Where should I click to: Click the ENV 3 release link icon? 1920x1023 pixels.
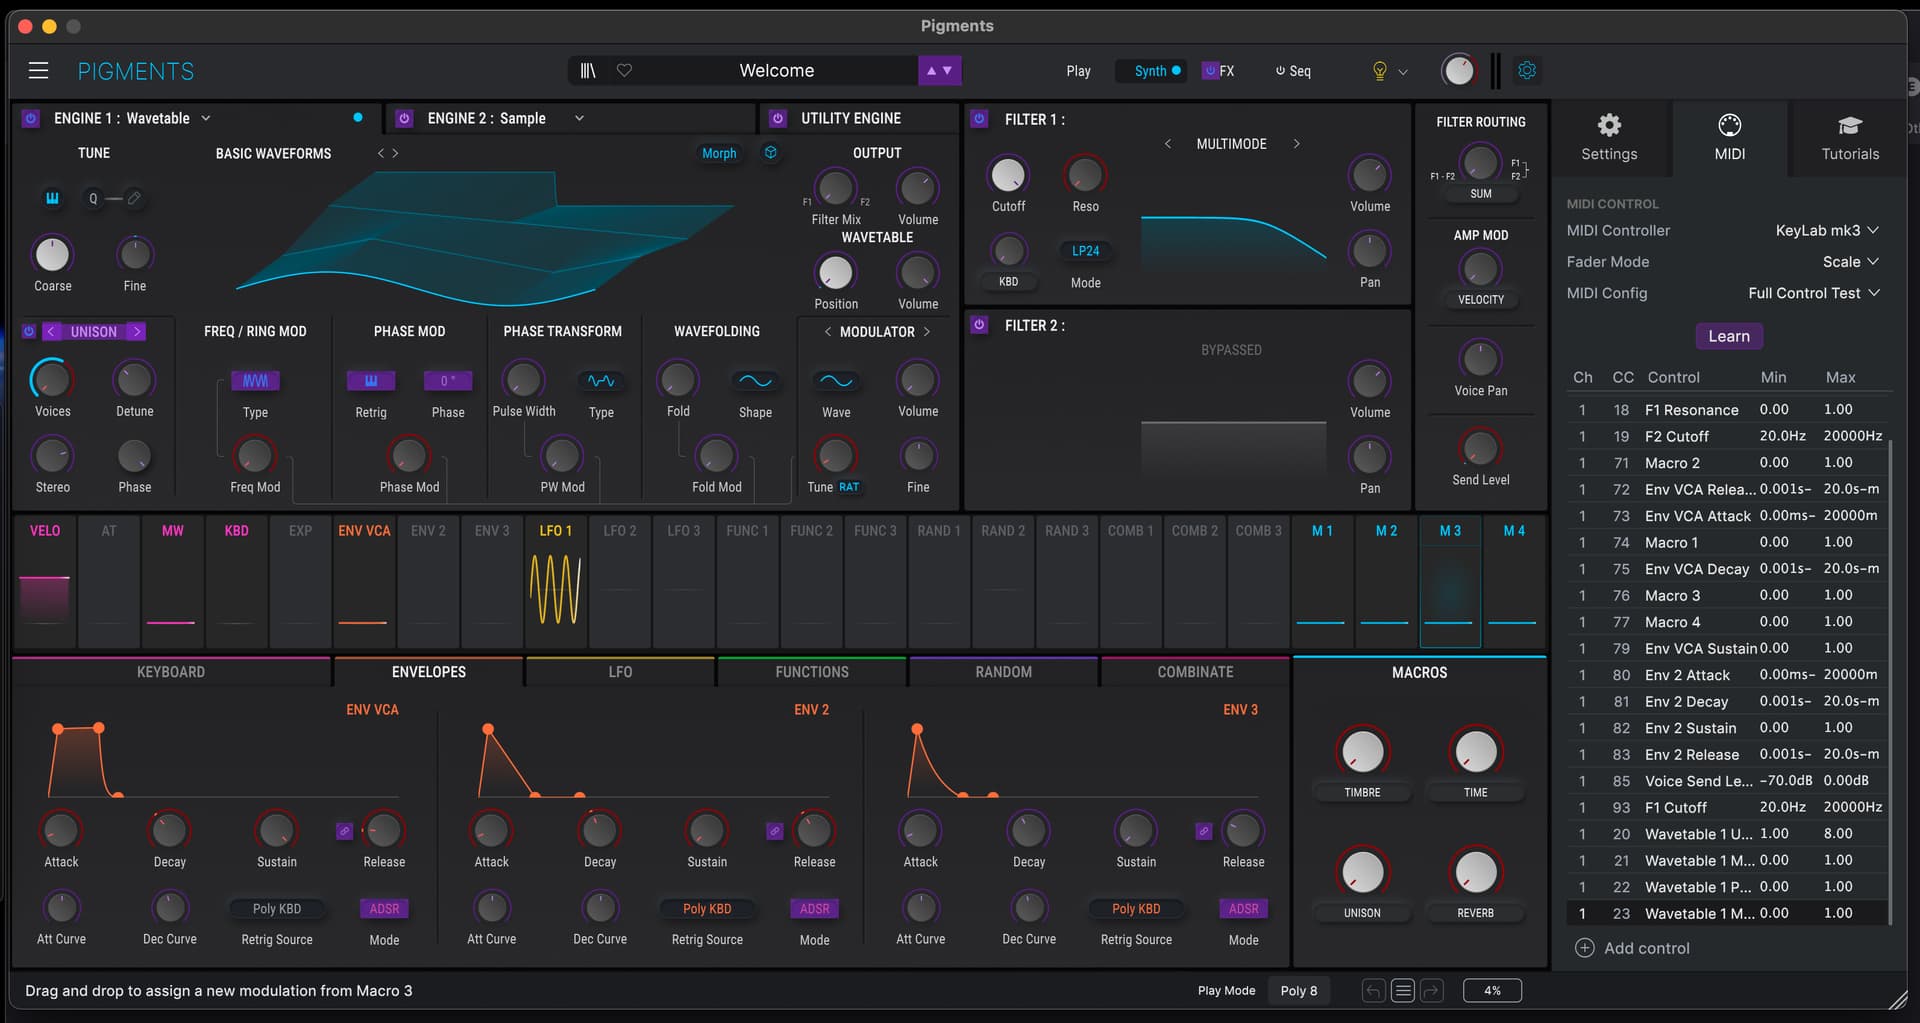1204,831
